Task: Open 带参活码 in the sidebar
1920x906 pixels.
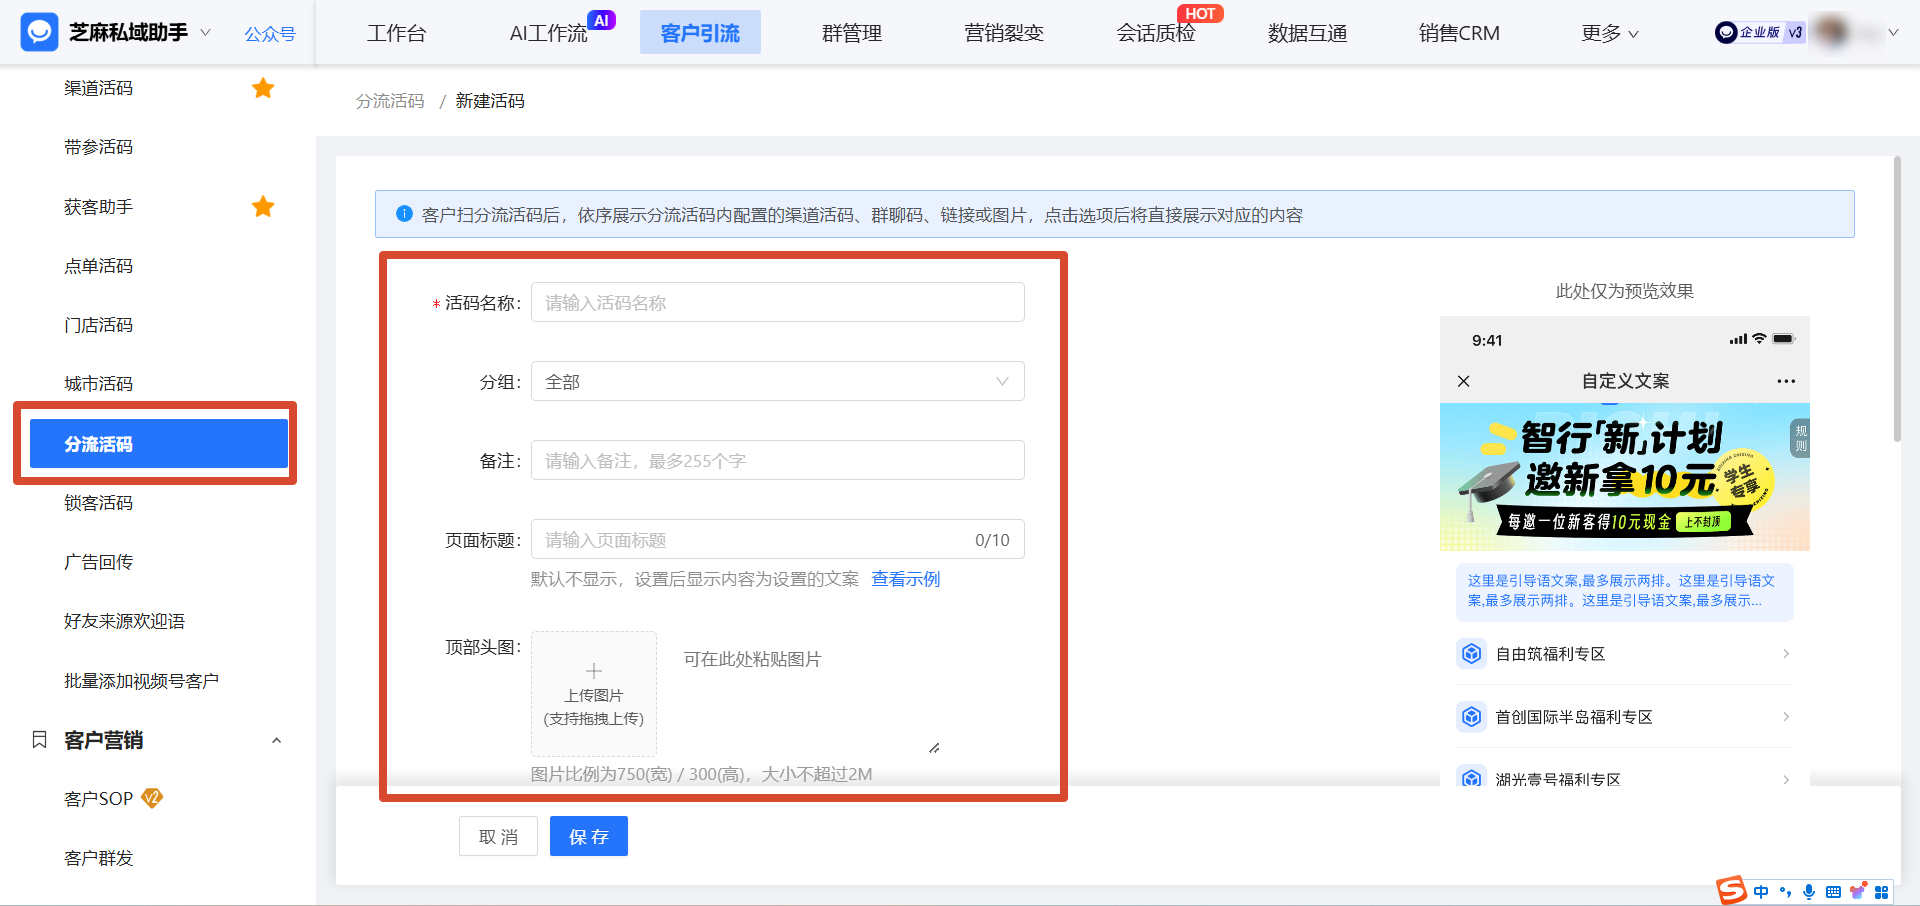Action: pyautogui.click(x=98, y=147)
